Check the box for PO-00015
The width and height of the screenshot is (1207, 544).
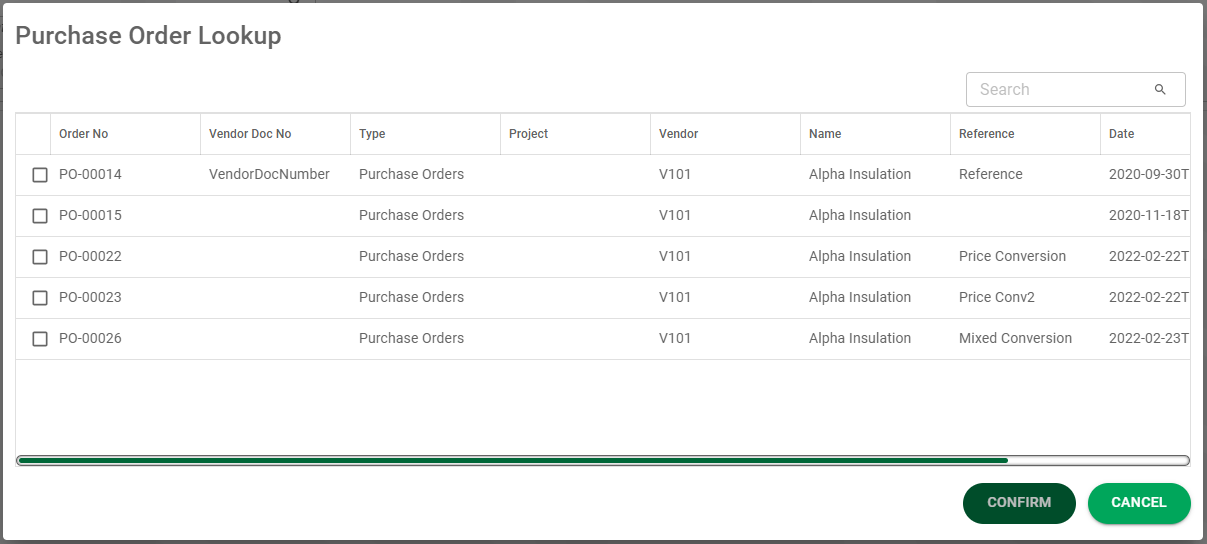pos(40,216)
